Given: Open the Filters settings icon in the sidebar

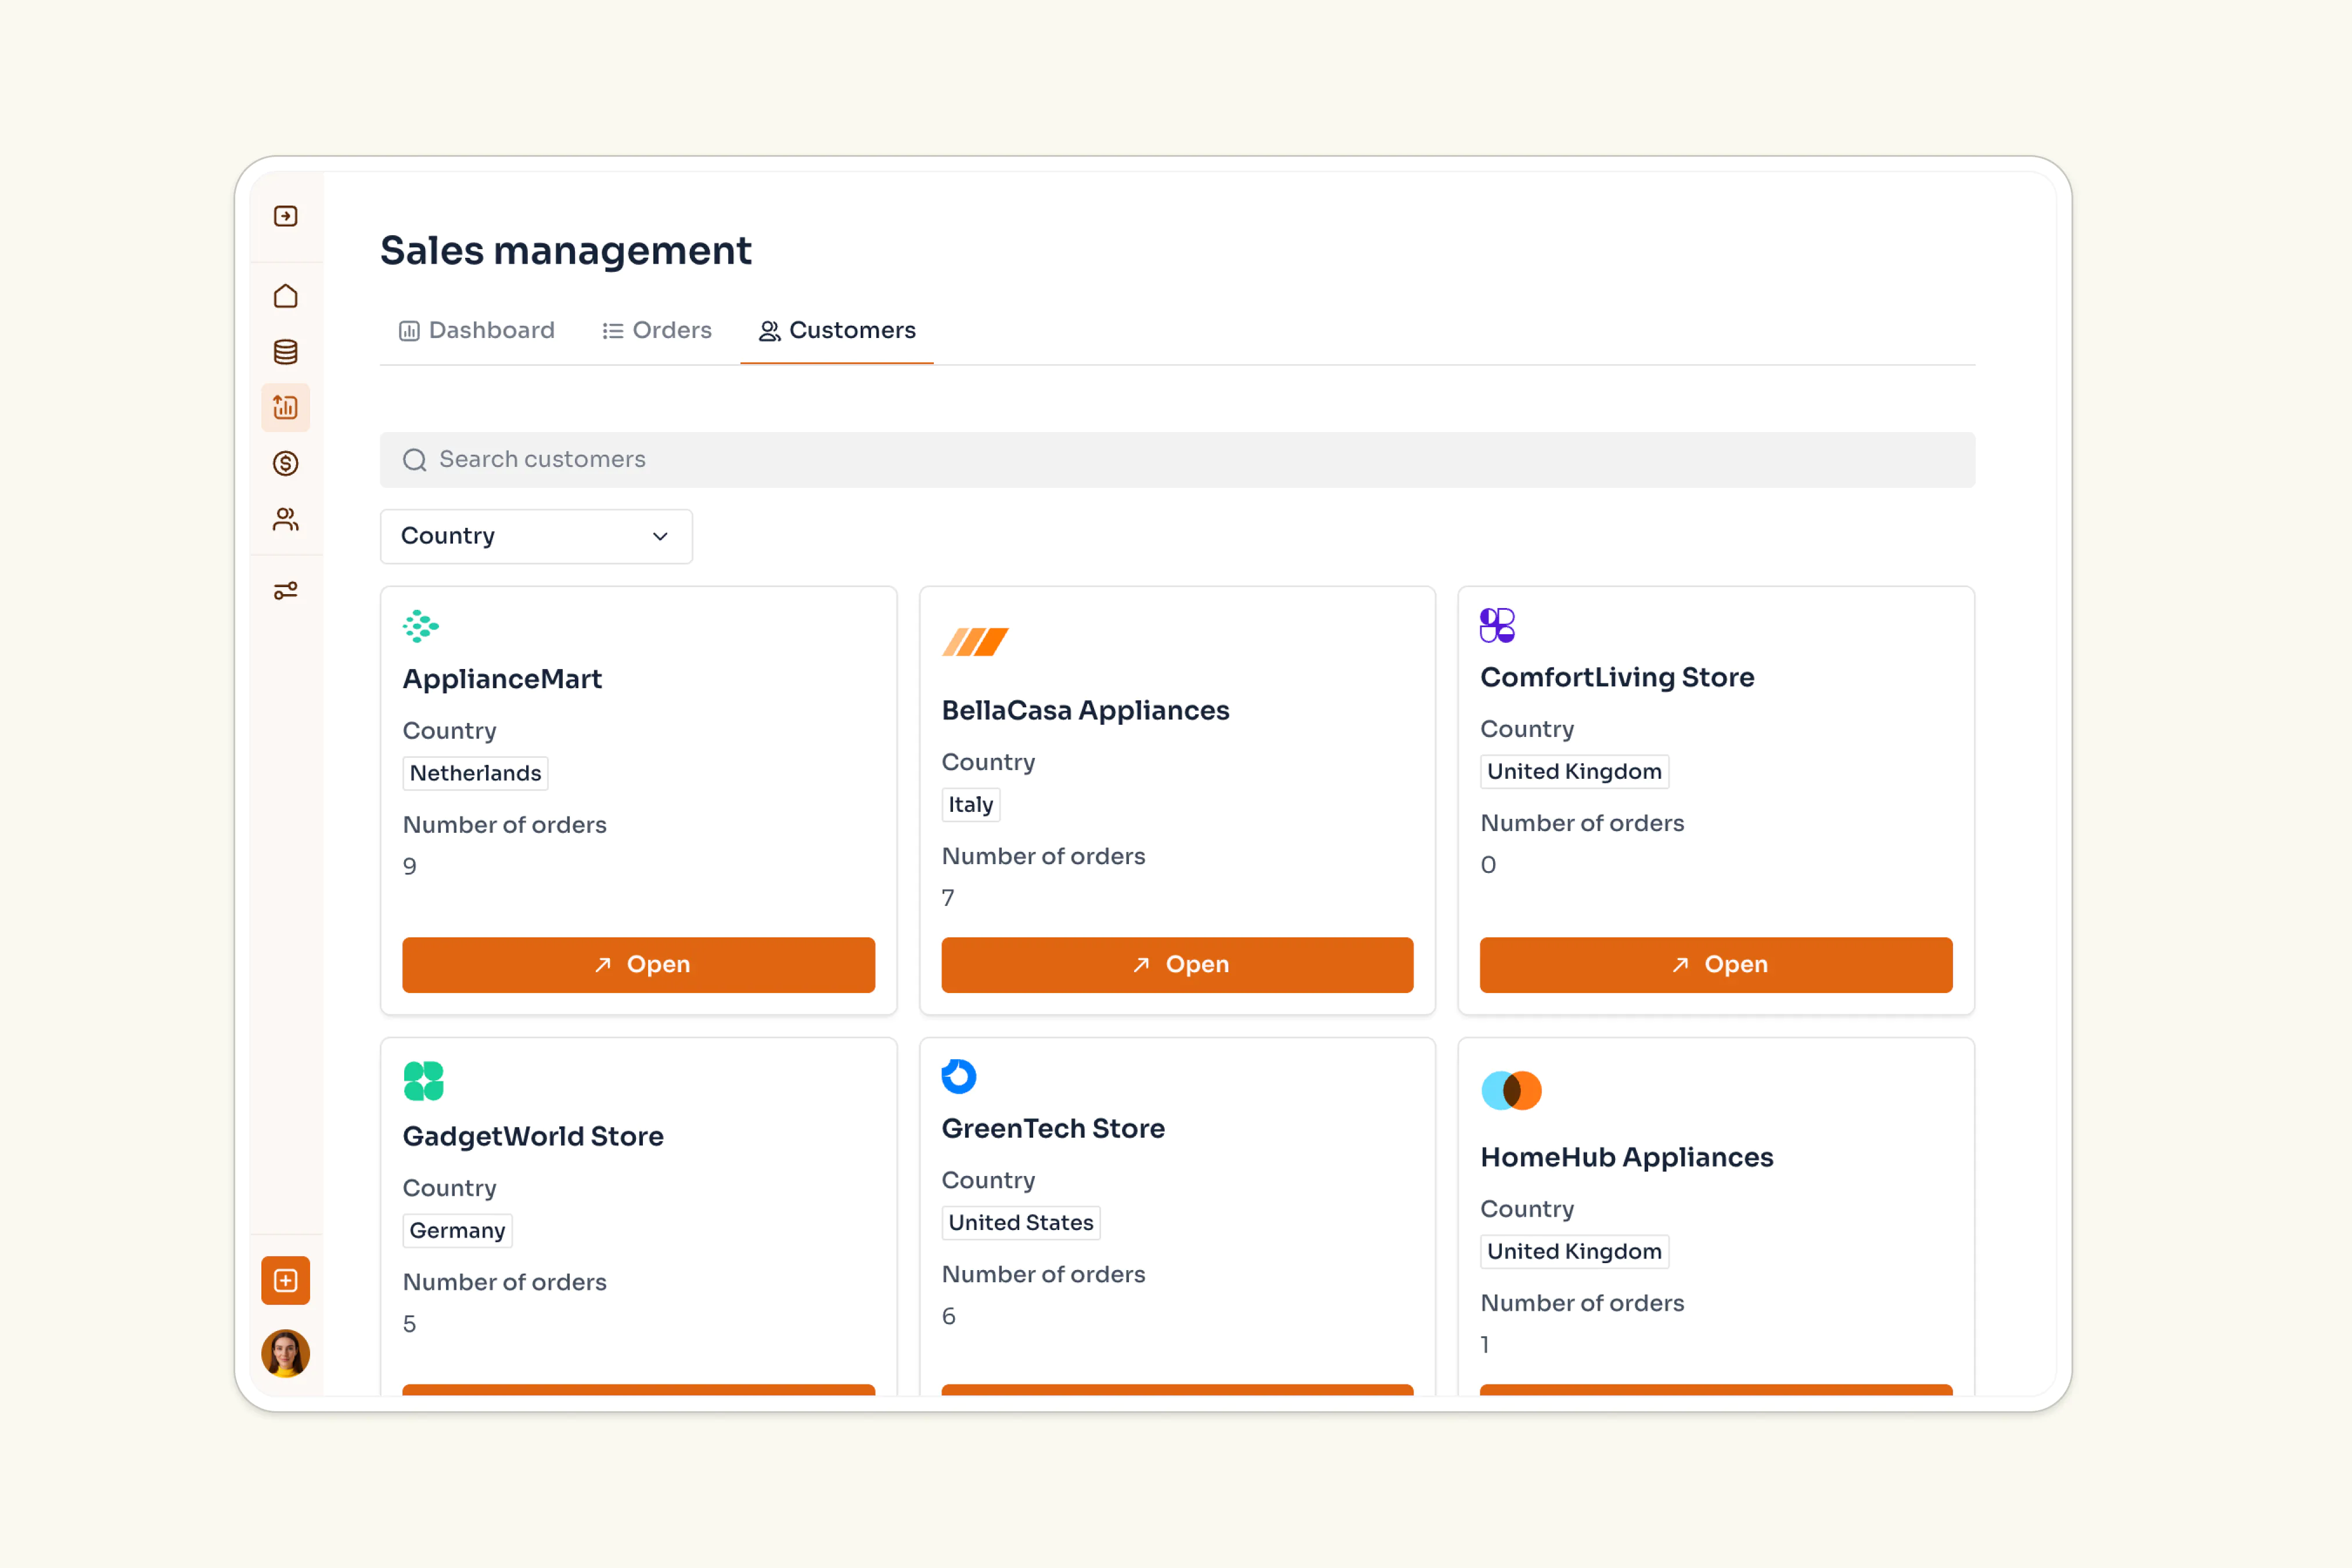Looking at the screenshot, I should tap(285, 590).
